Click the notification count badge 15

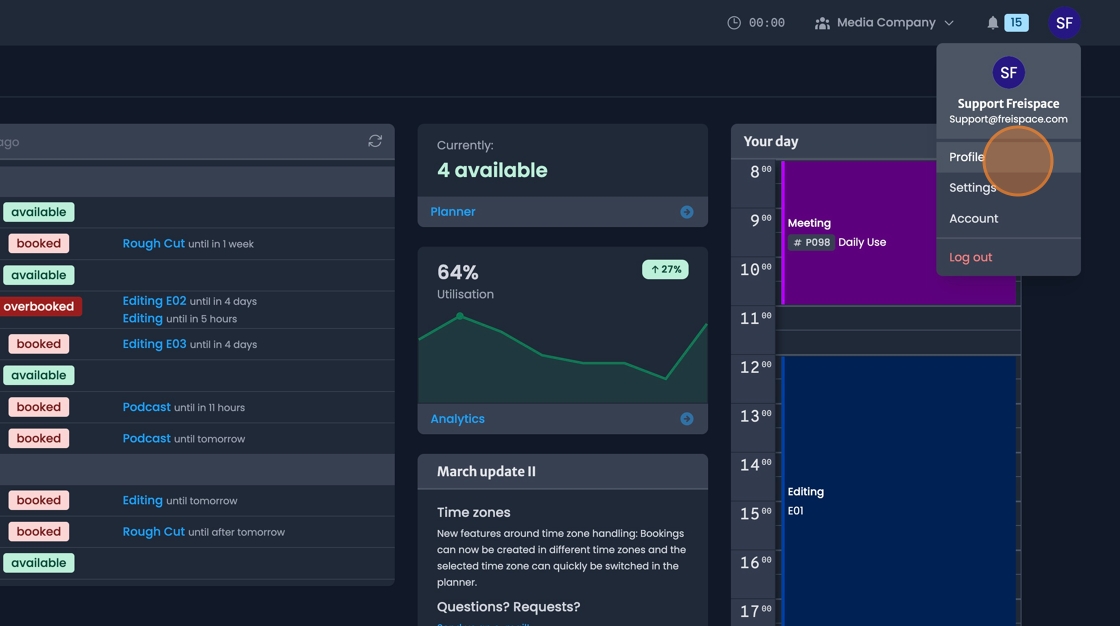(1016, 23)
